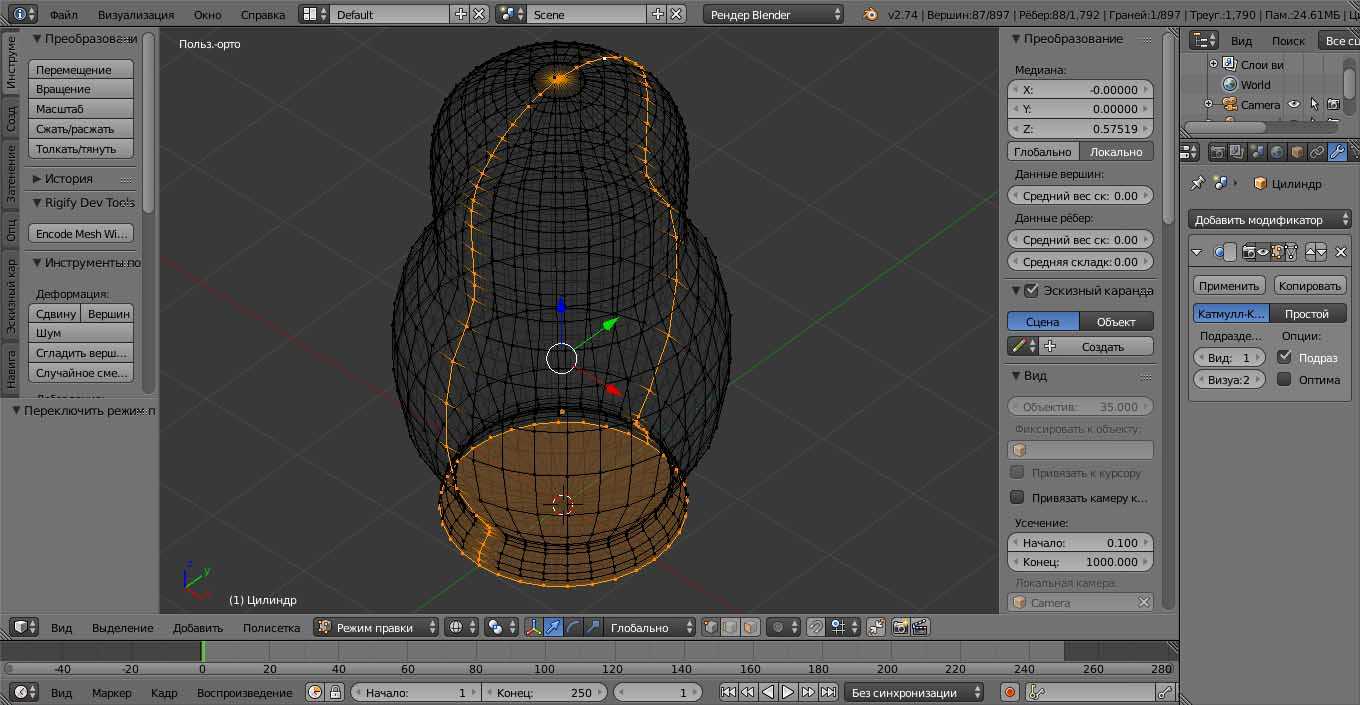Viewport: 1360px width, 705px height.
Task: Enable the Привязать камеру к виду checkbox
Action: coord(1017,497)
